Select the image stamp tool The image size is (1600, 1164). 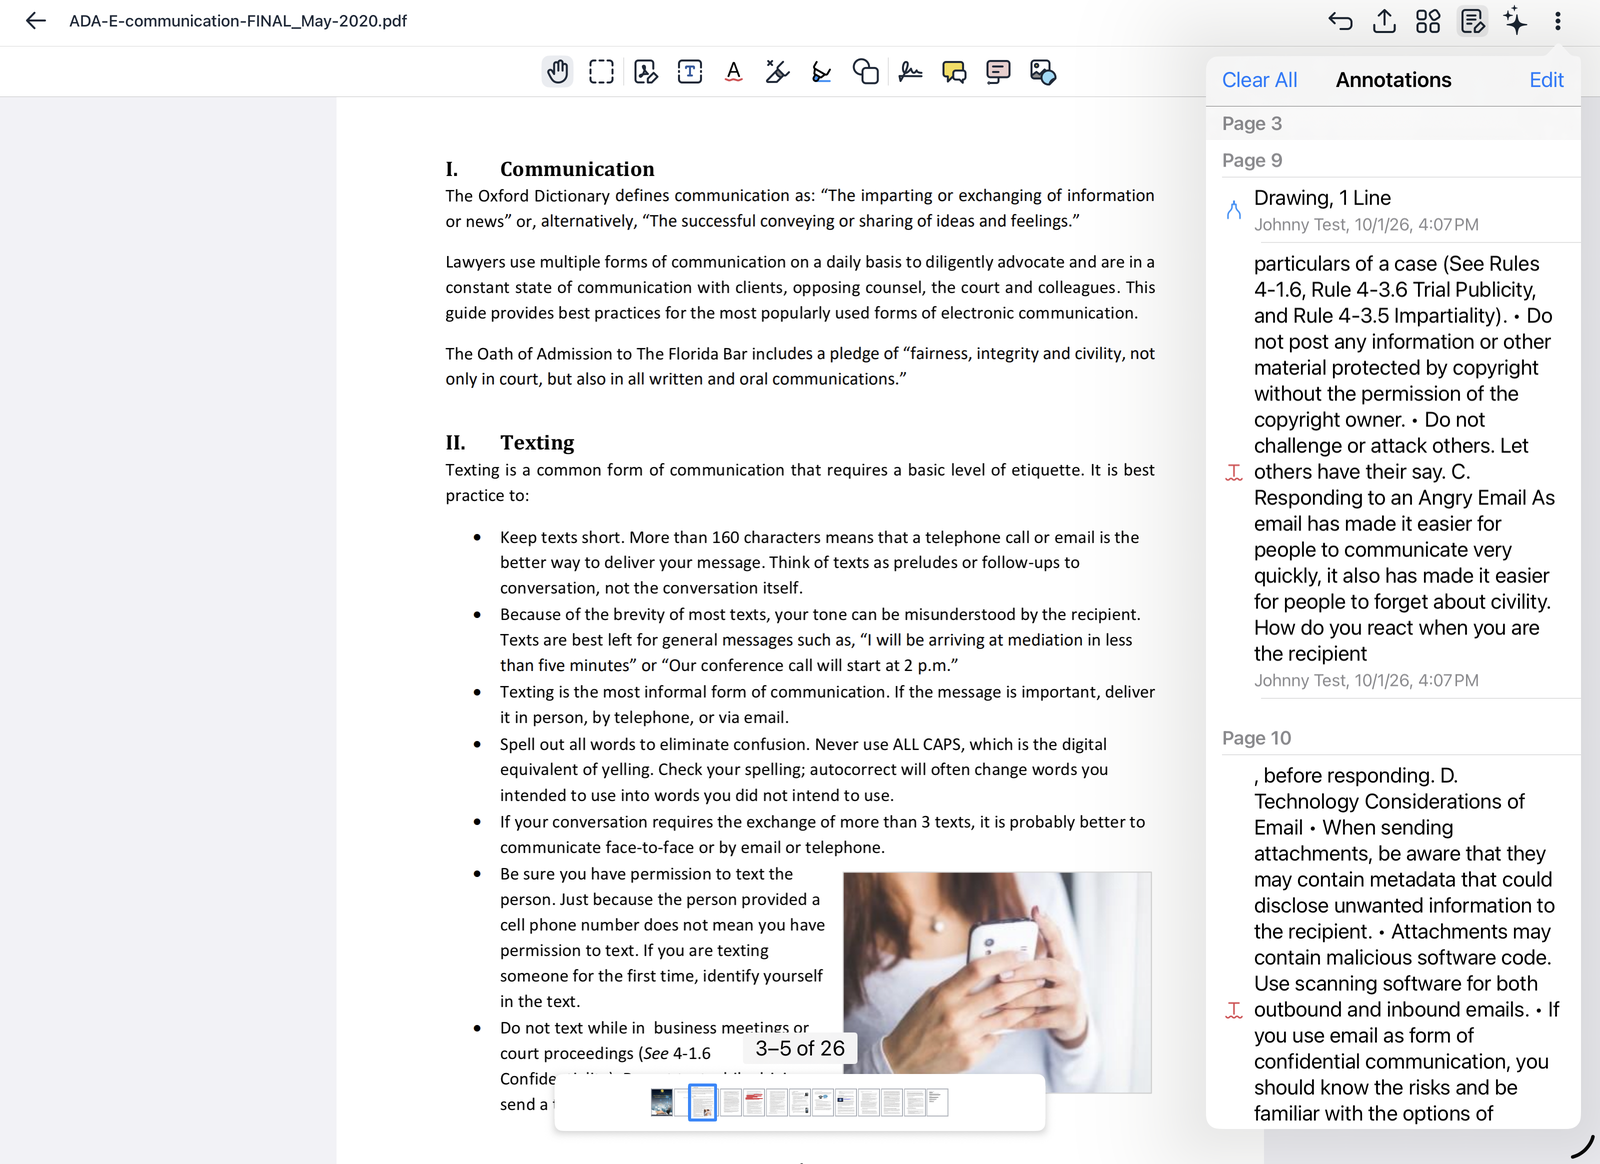pyautogui.click(x=1042, y=72)
